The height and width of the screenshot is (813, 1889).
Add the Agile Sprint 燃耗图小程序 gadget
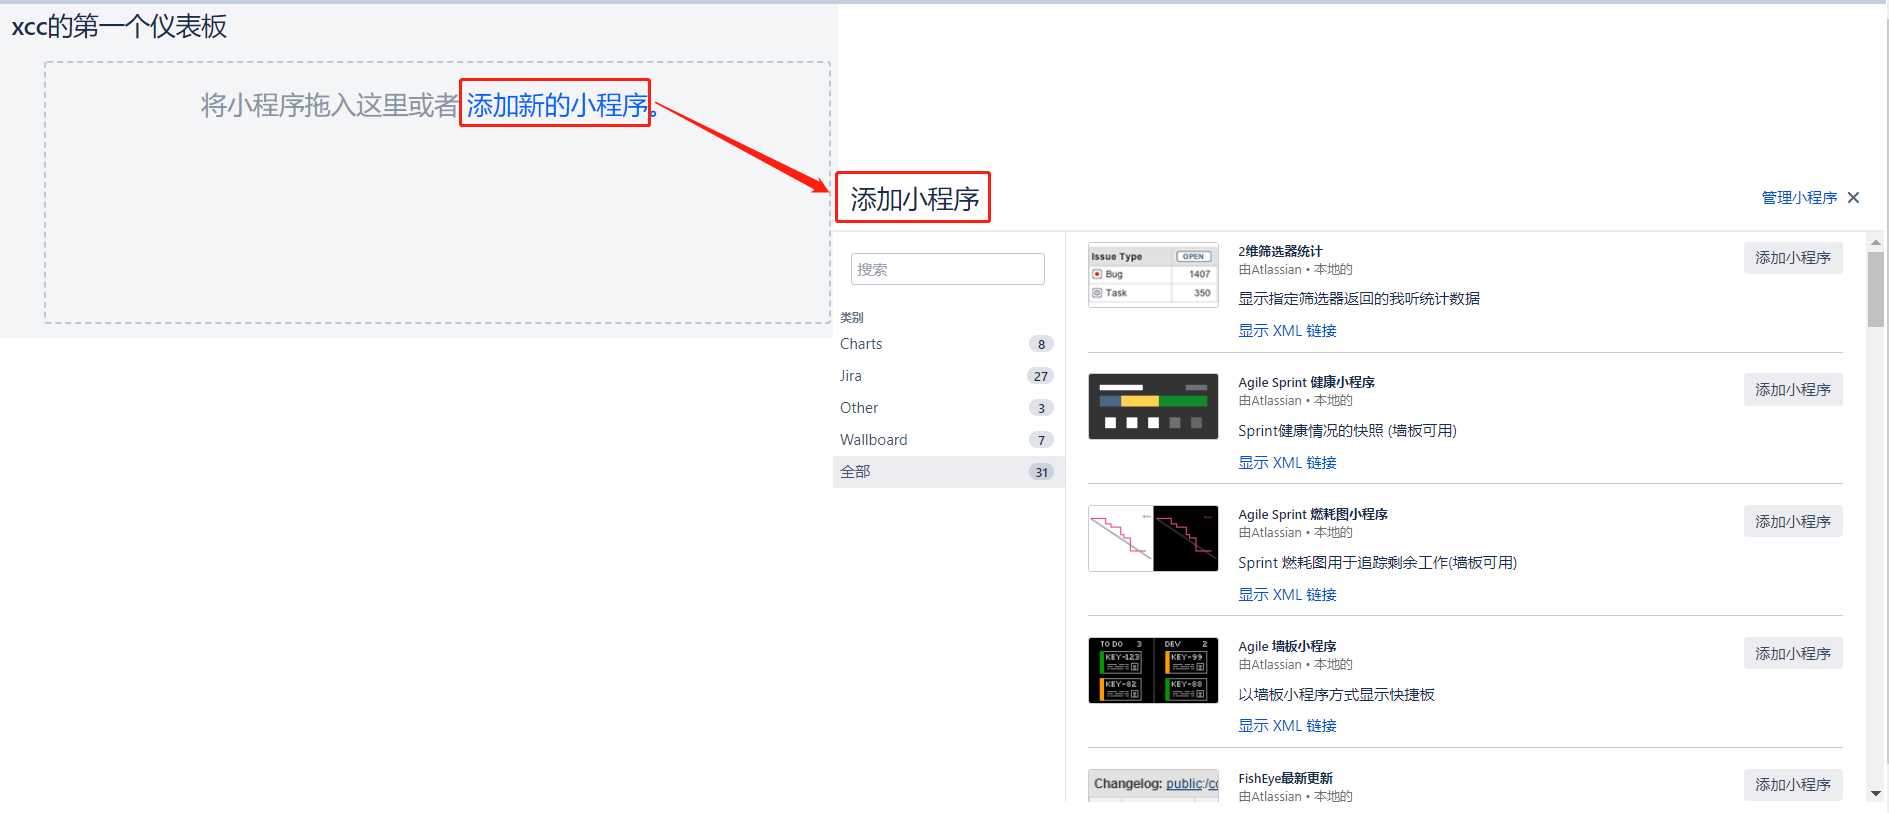pyautogui.click(x=1793, y=522)
